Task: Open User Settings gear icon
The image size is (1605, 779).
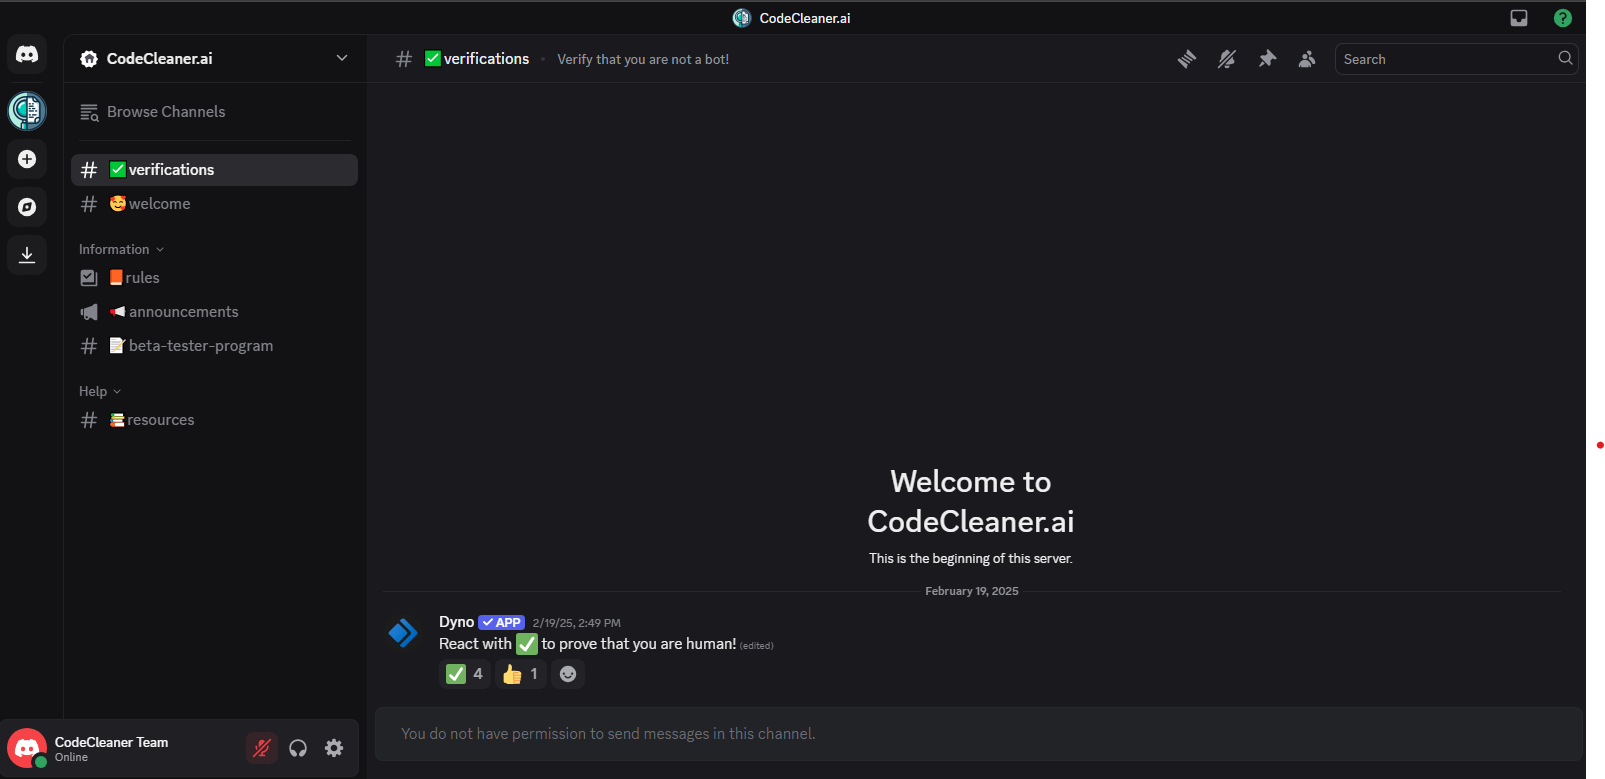Action: pyautogui.click(x=334, y=748)
